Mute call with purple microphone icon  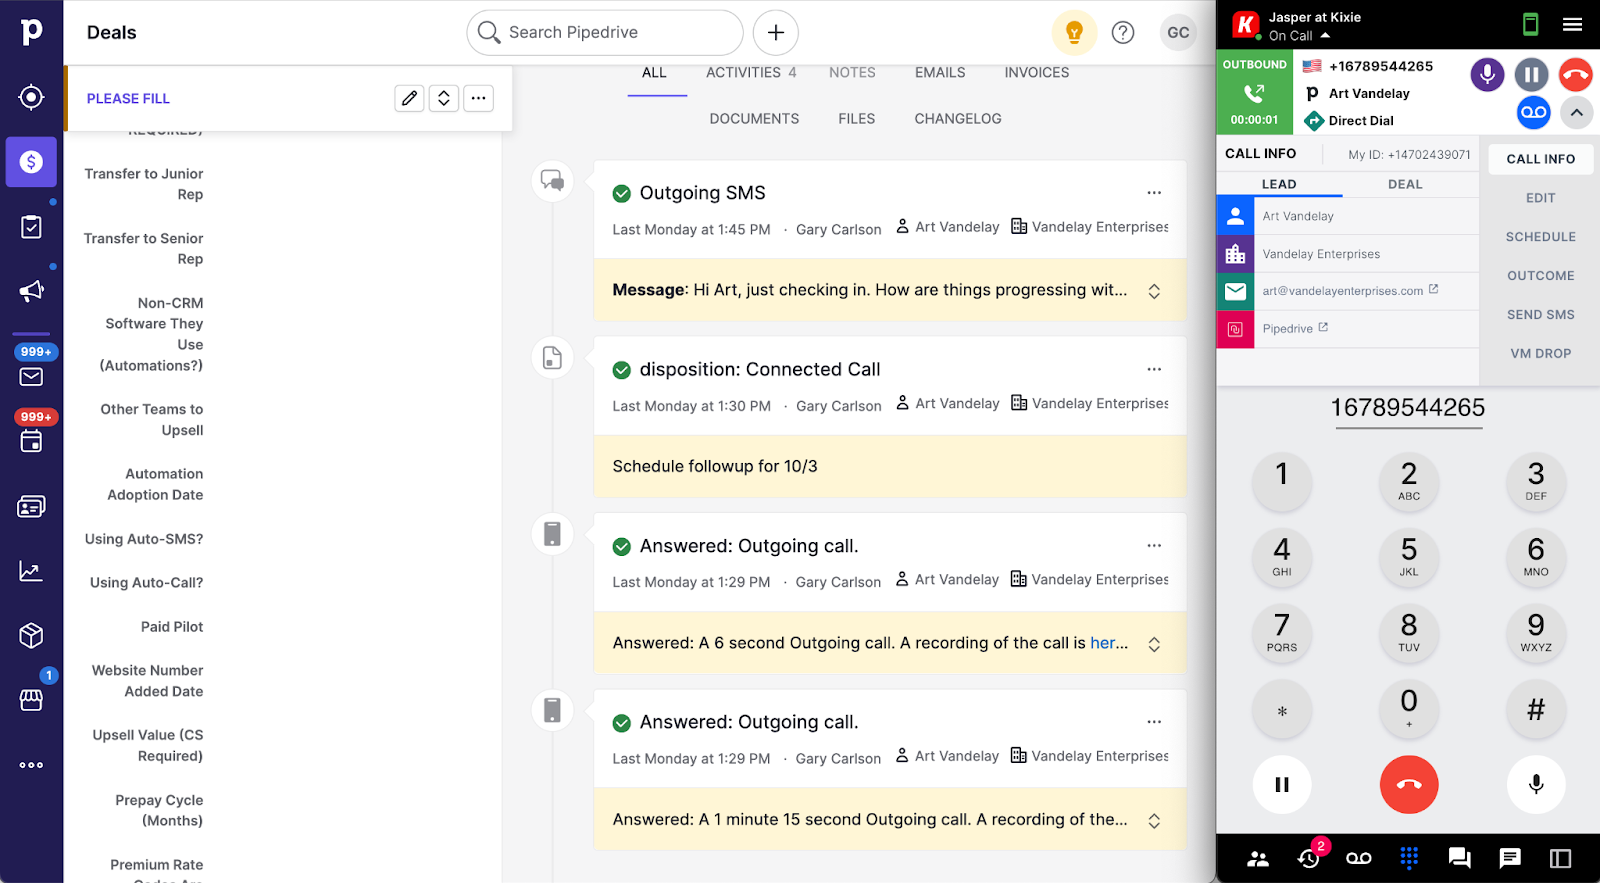(x=1487, y=74)
